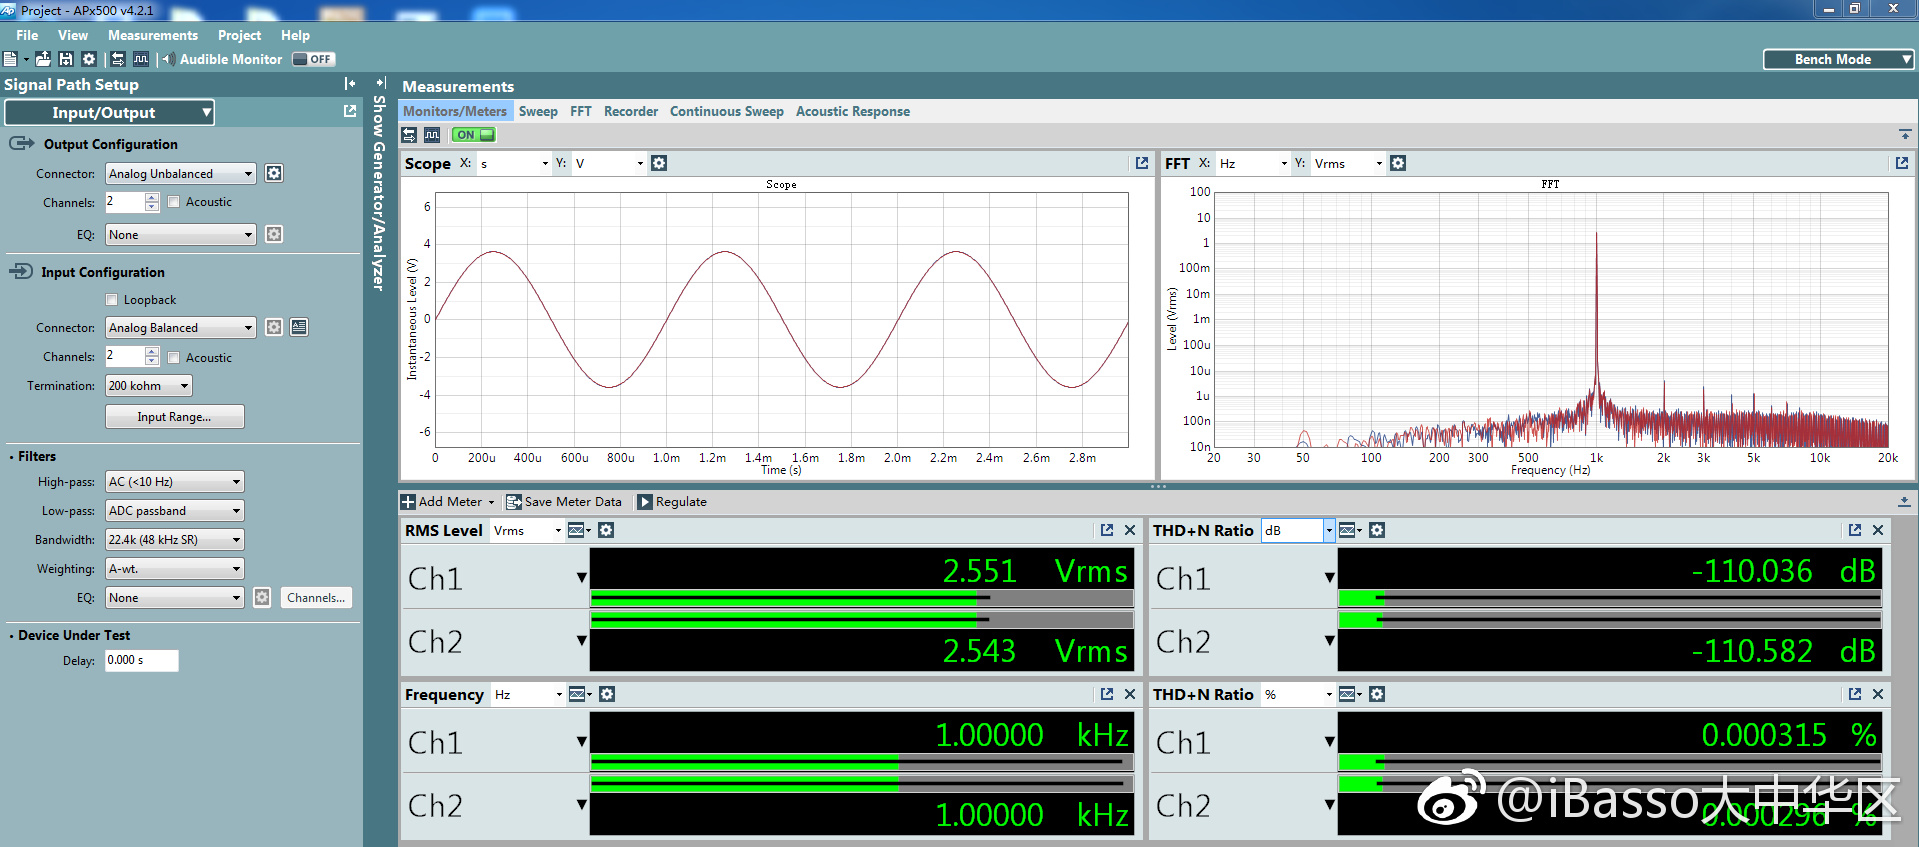Pop out the THD+N Ratio dB meter
1919x847 pixels.
pyautogui.click(x=1855, y=530)
